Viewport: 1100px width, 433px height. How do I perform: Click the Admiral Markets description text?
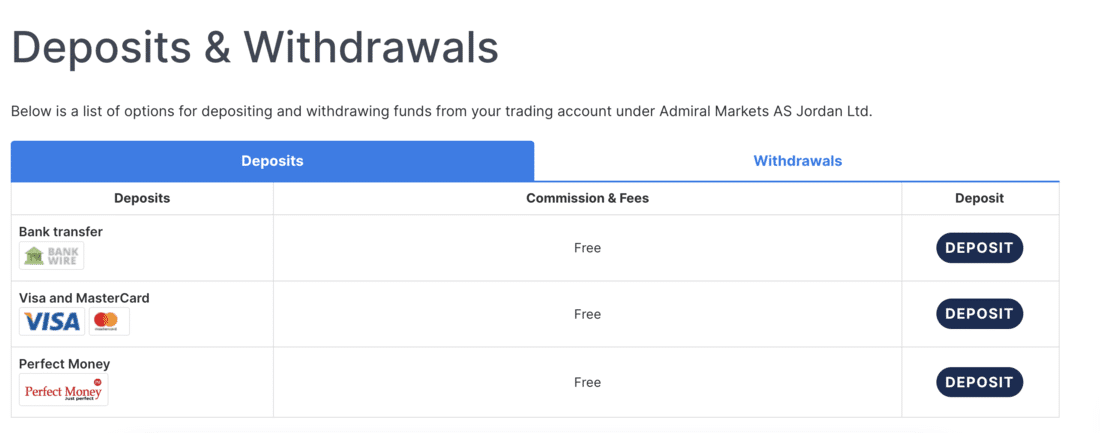[441, 112]
